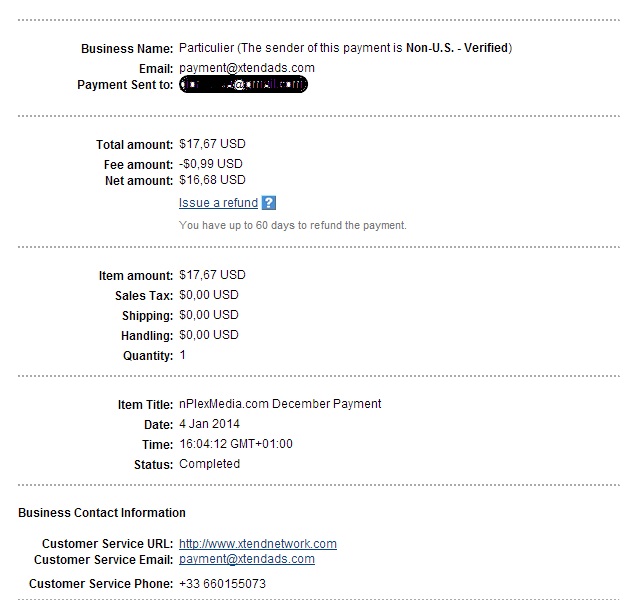This screenshot has height=600, width=625.
Task: Click the Item amount $17,67 USD value
Action: [212, 275]
